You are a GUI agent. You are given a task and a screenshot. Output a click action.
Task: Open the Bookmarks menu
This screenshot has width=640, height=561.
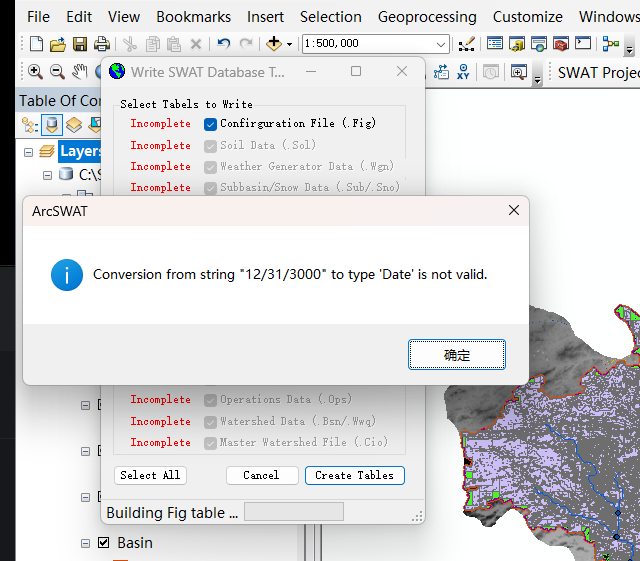193,17
